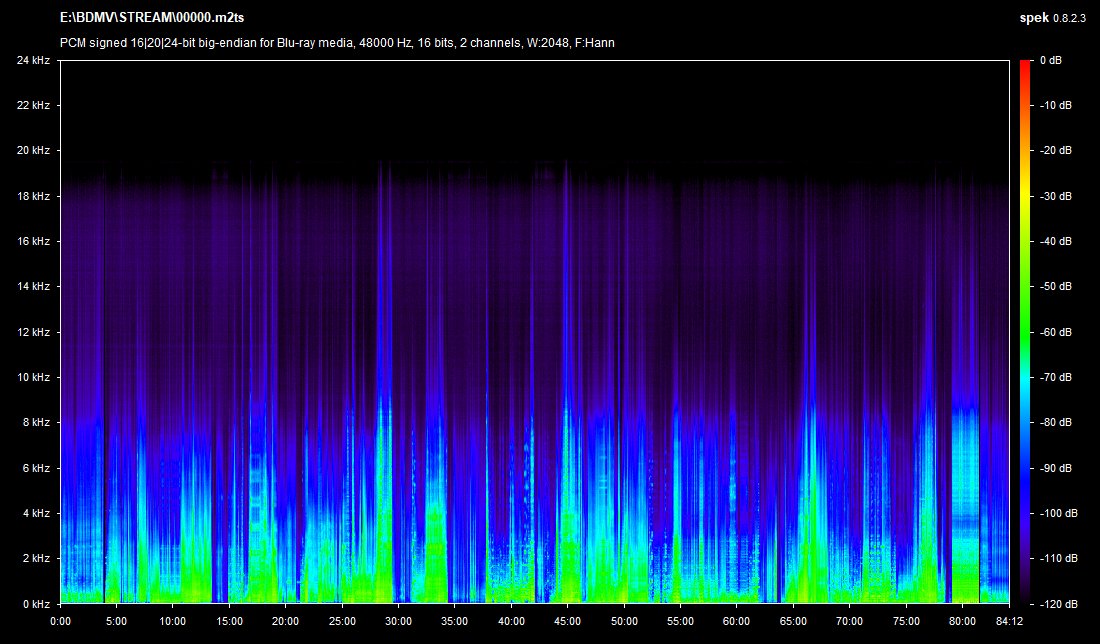Viewport: 1100px width, 644px height.
Task: Click the spek logo text
Action: pyautogui.click(x=1032, y=18)
